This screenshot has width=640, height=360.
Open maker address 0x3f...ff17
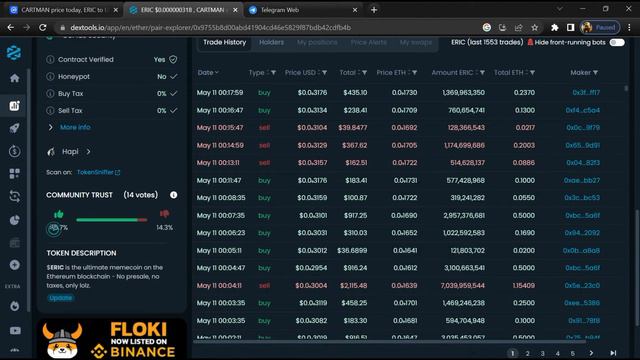586,93
